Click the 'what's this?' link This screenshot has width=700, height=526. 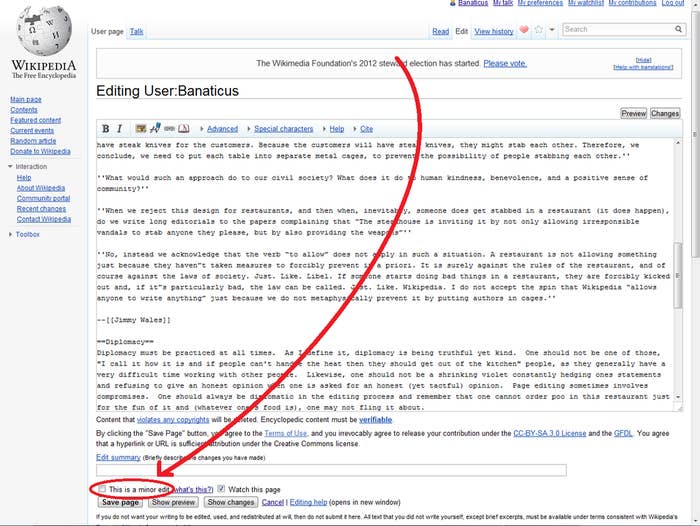(193, 489)
